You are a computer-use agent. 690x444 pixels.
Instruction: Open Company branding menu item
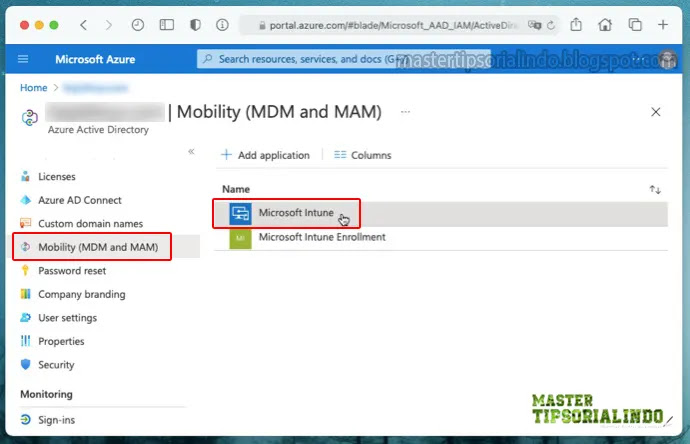(81, 294)
